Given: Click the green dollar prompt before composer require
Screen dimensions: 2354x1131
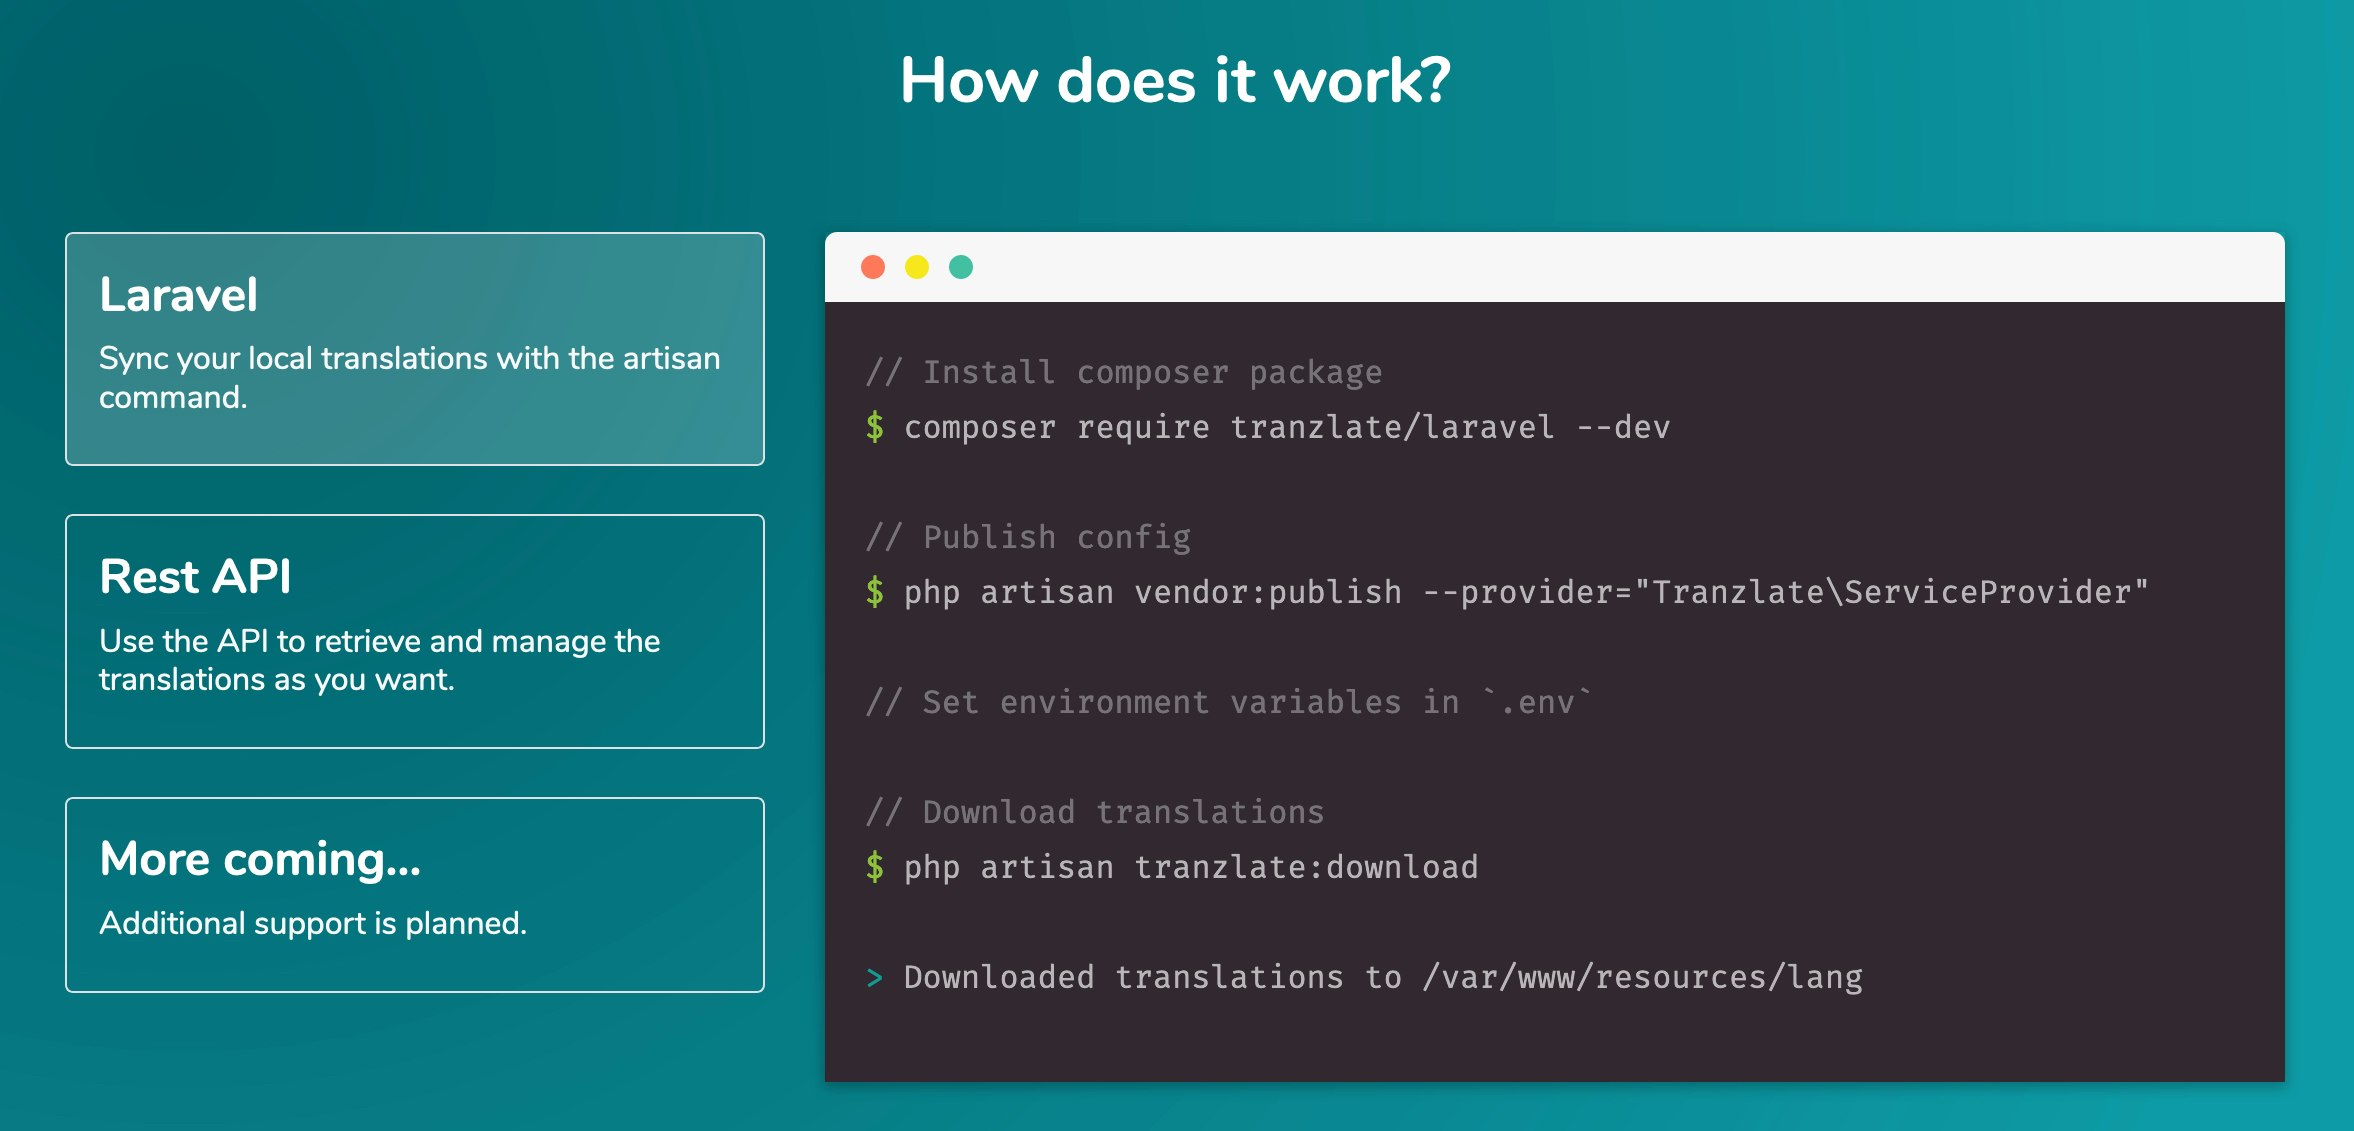Looking at the screenshot, I should pyautogui.click(x=875, y=427).
